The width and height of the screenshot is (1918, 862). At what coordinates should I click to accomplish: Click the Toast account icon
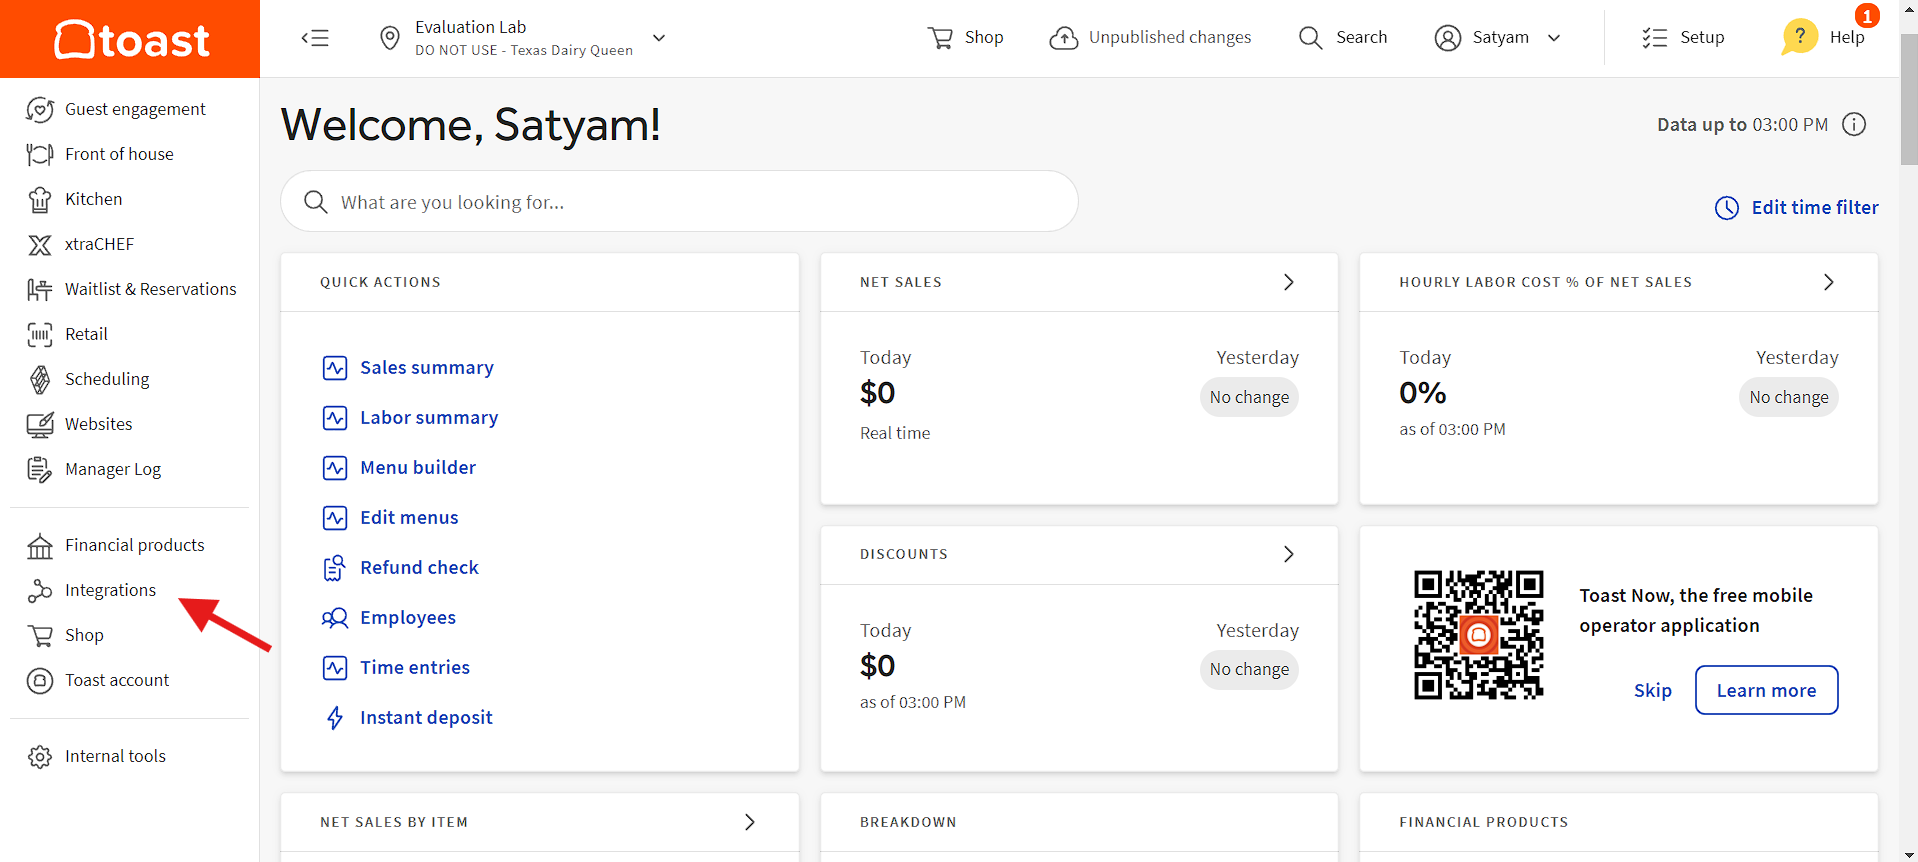pos(40,680)
